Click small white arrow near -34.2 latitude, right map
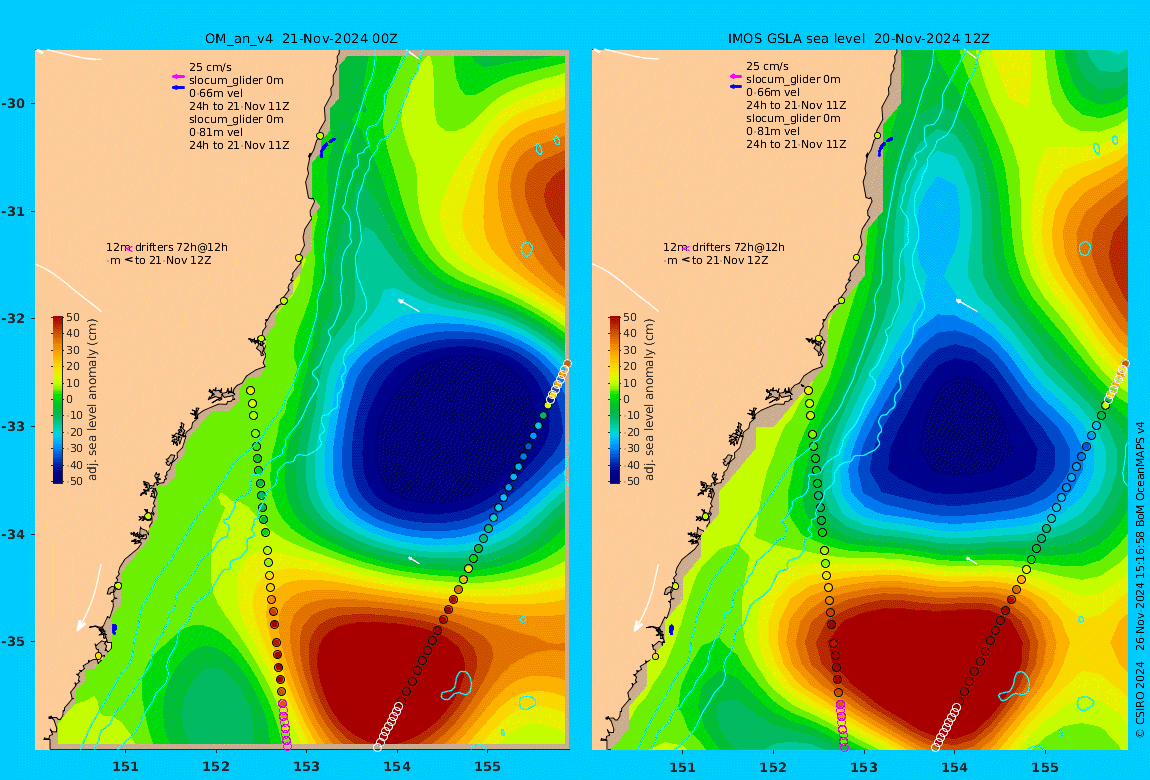The width and height of the screenshot is (1150, 780). coord(972,560)
